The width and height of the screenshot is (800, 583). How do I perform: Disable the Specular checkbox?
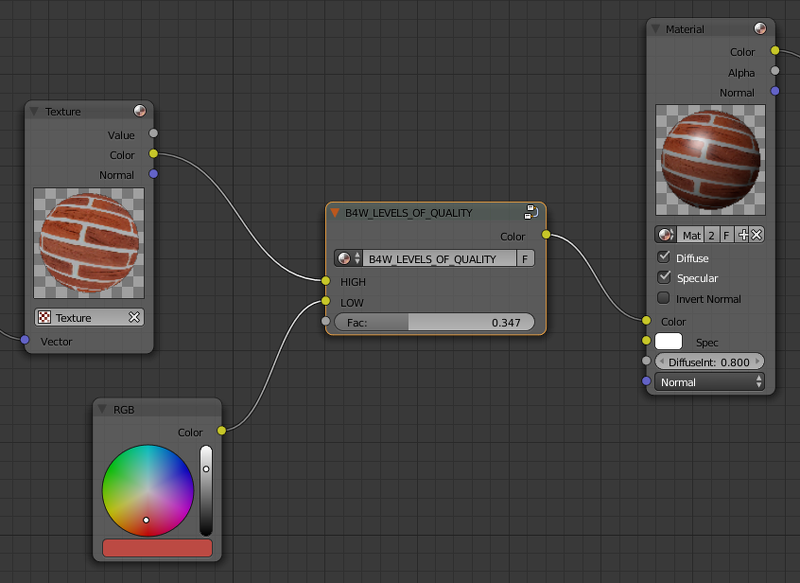(x=664, y=277)
